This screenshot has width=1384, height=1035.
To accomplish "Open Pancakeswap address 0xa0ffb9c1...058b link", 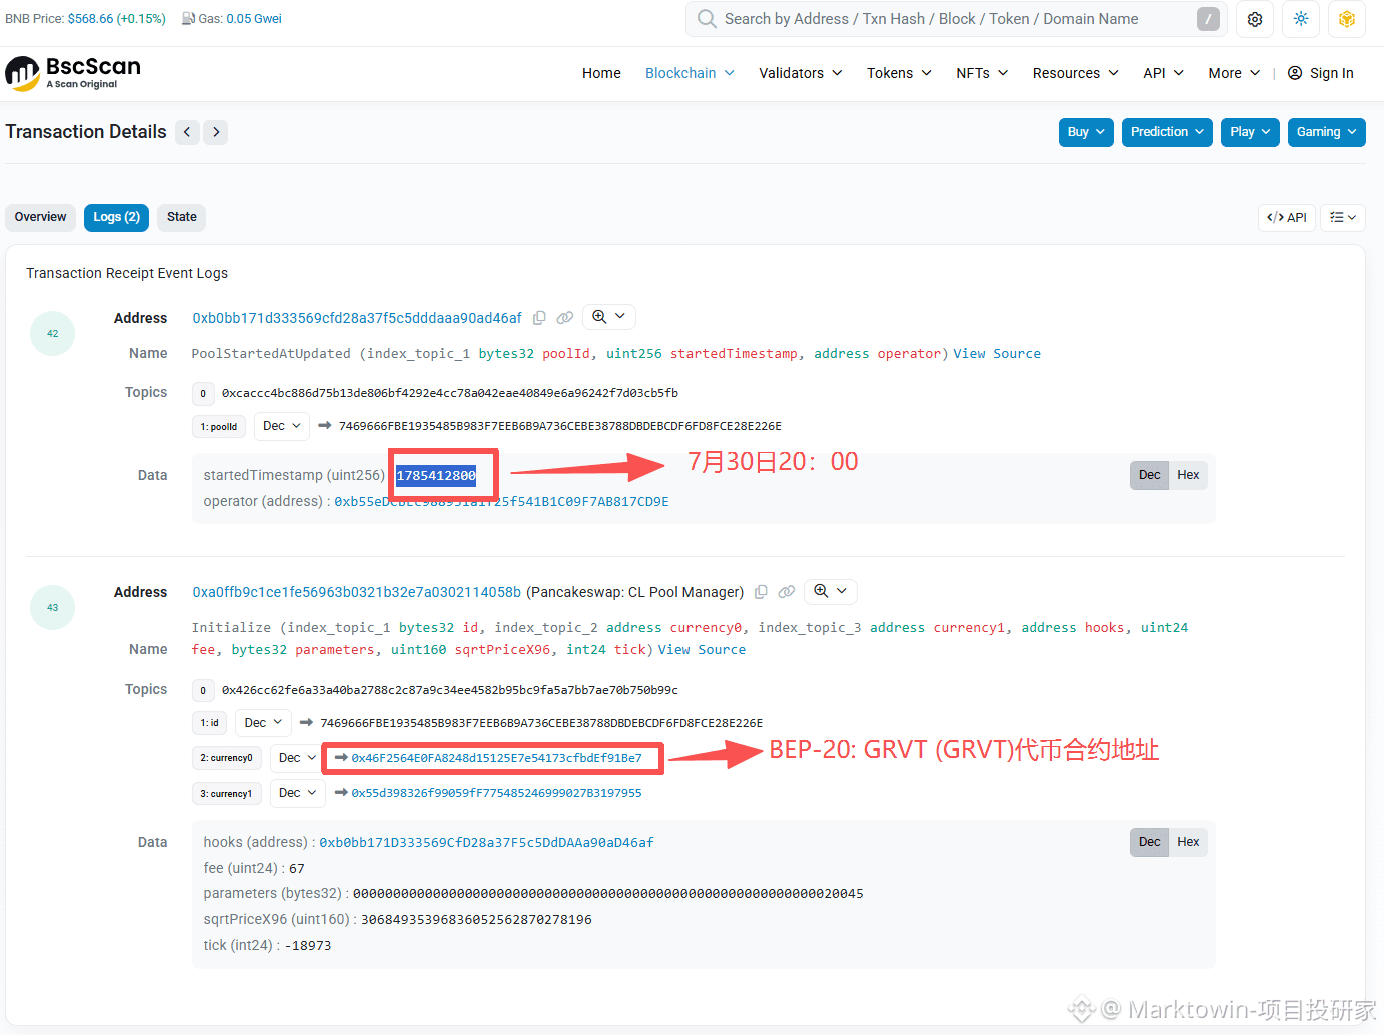I will (357, 592).
